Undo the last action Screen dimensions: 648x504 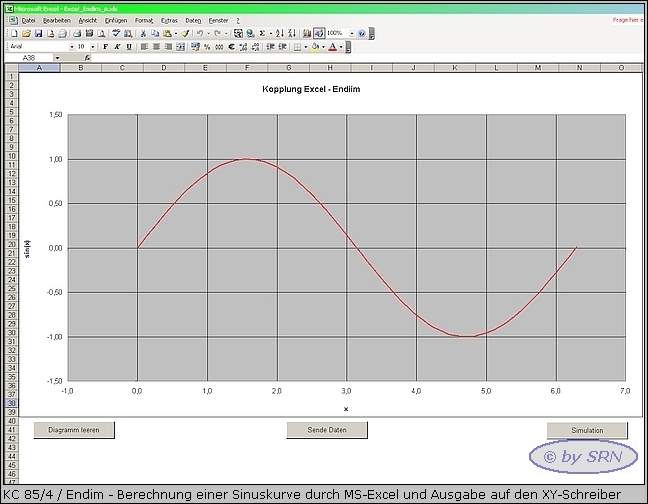point(200,33)
